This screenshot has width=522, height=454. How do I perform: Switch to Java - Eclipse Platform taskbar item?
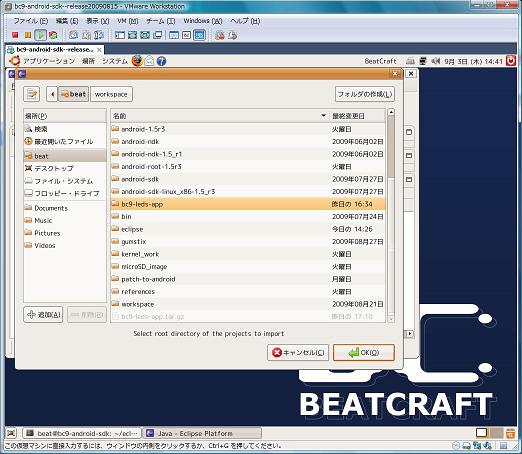click(202, 433)
